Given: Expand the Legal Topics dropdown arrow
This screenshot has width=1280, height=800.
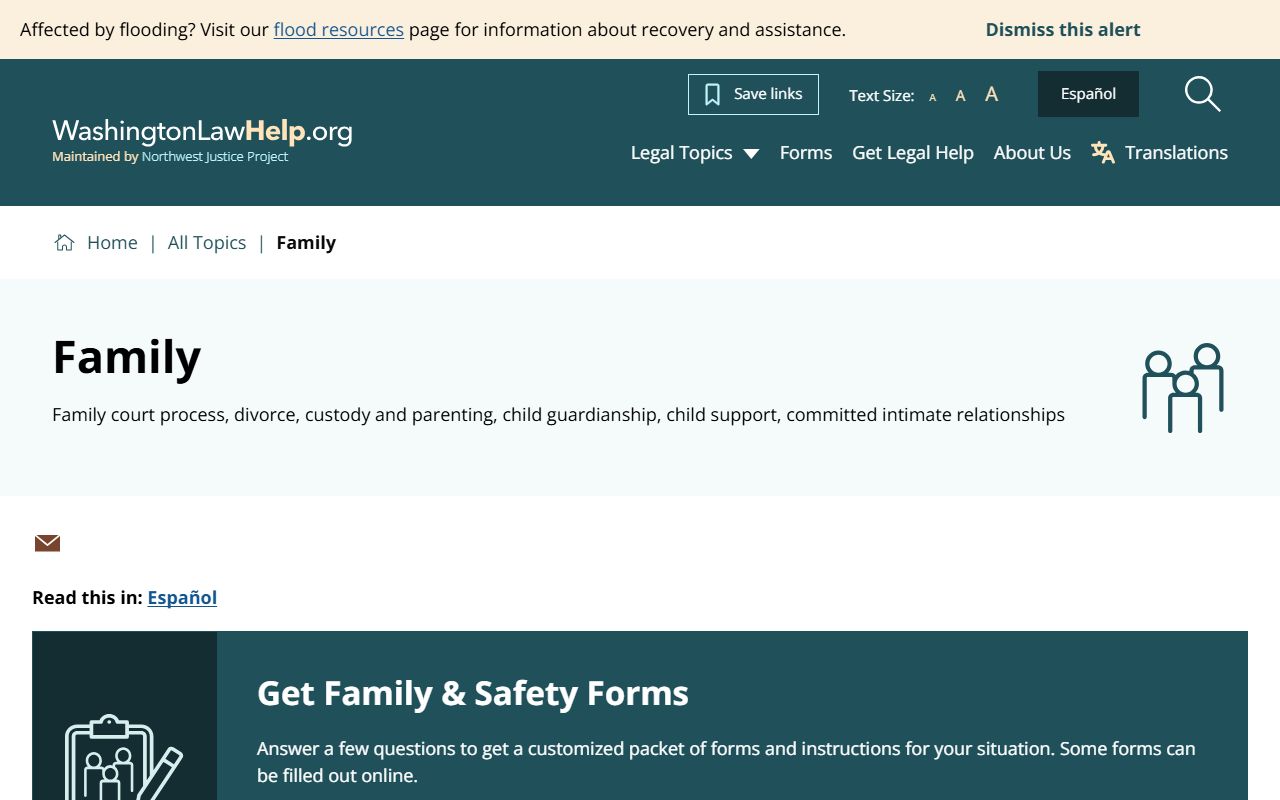Looking at the screenshot, I should coord(751,153).
